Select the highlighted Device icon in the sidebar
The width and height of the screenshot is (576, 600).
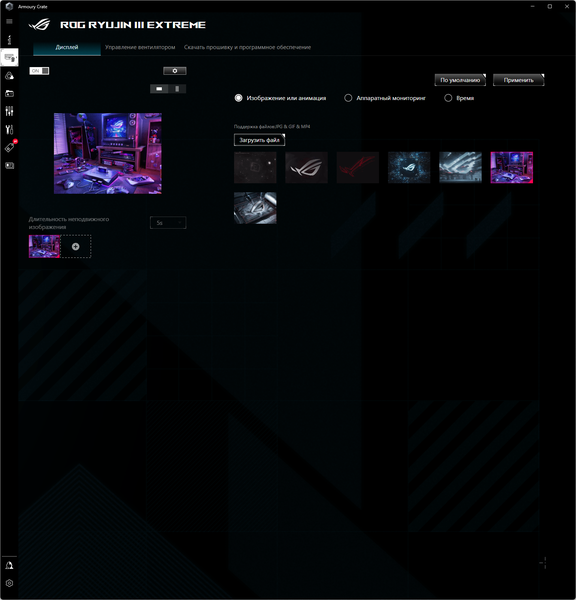(9, 58)
